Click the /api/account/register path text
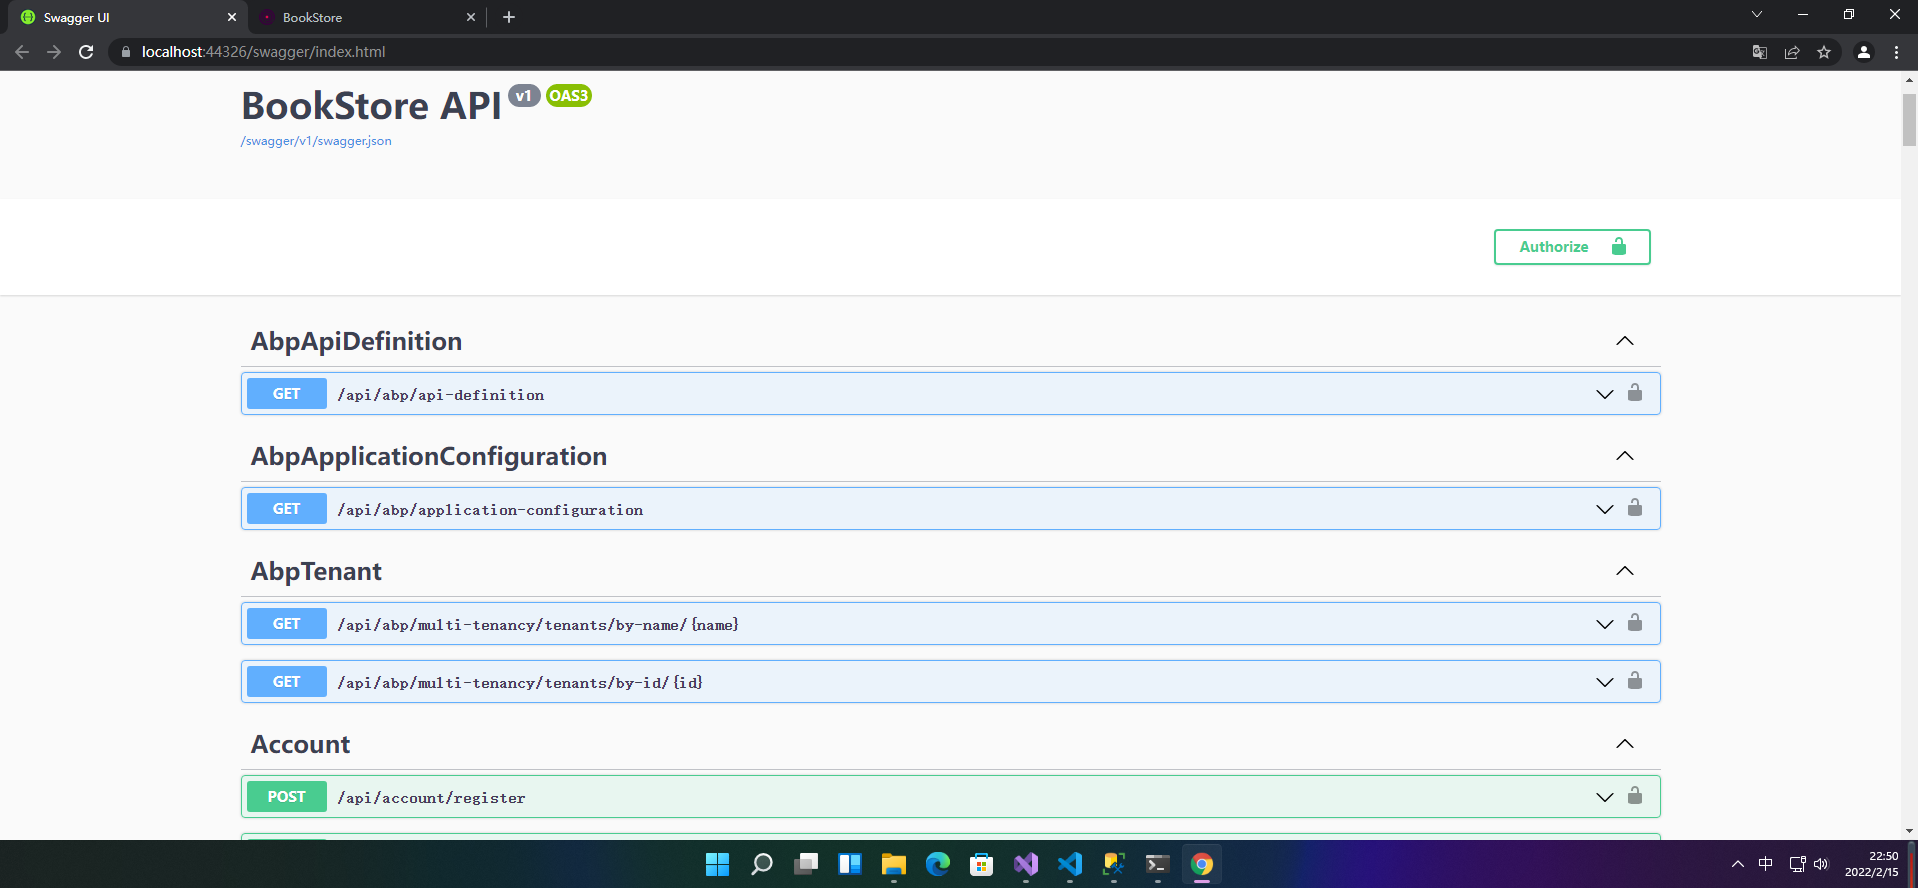Image resolution: width=1918 pixels, height=888 pixels. tap(431, 798)
